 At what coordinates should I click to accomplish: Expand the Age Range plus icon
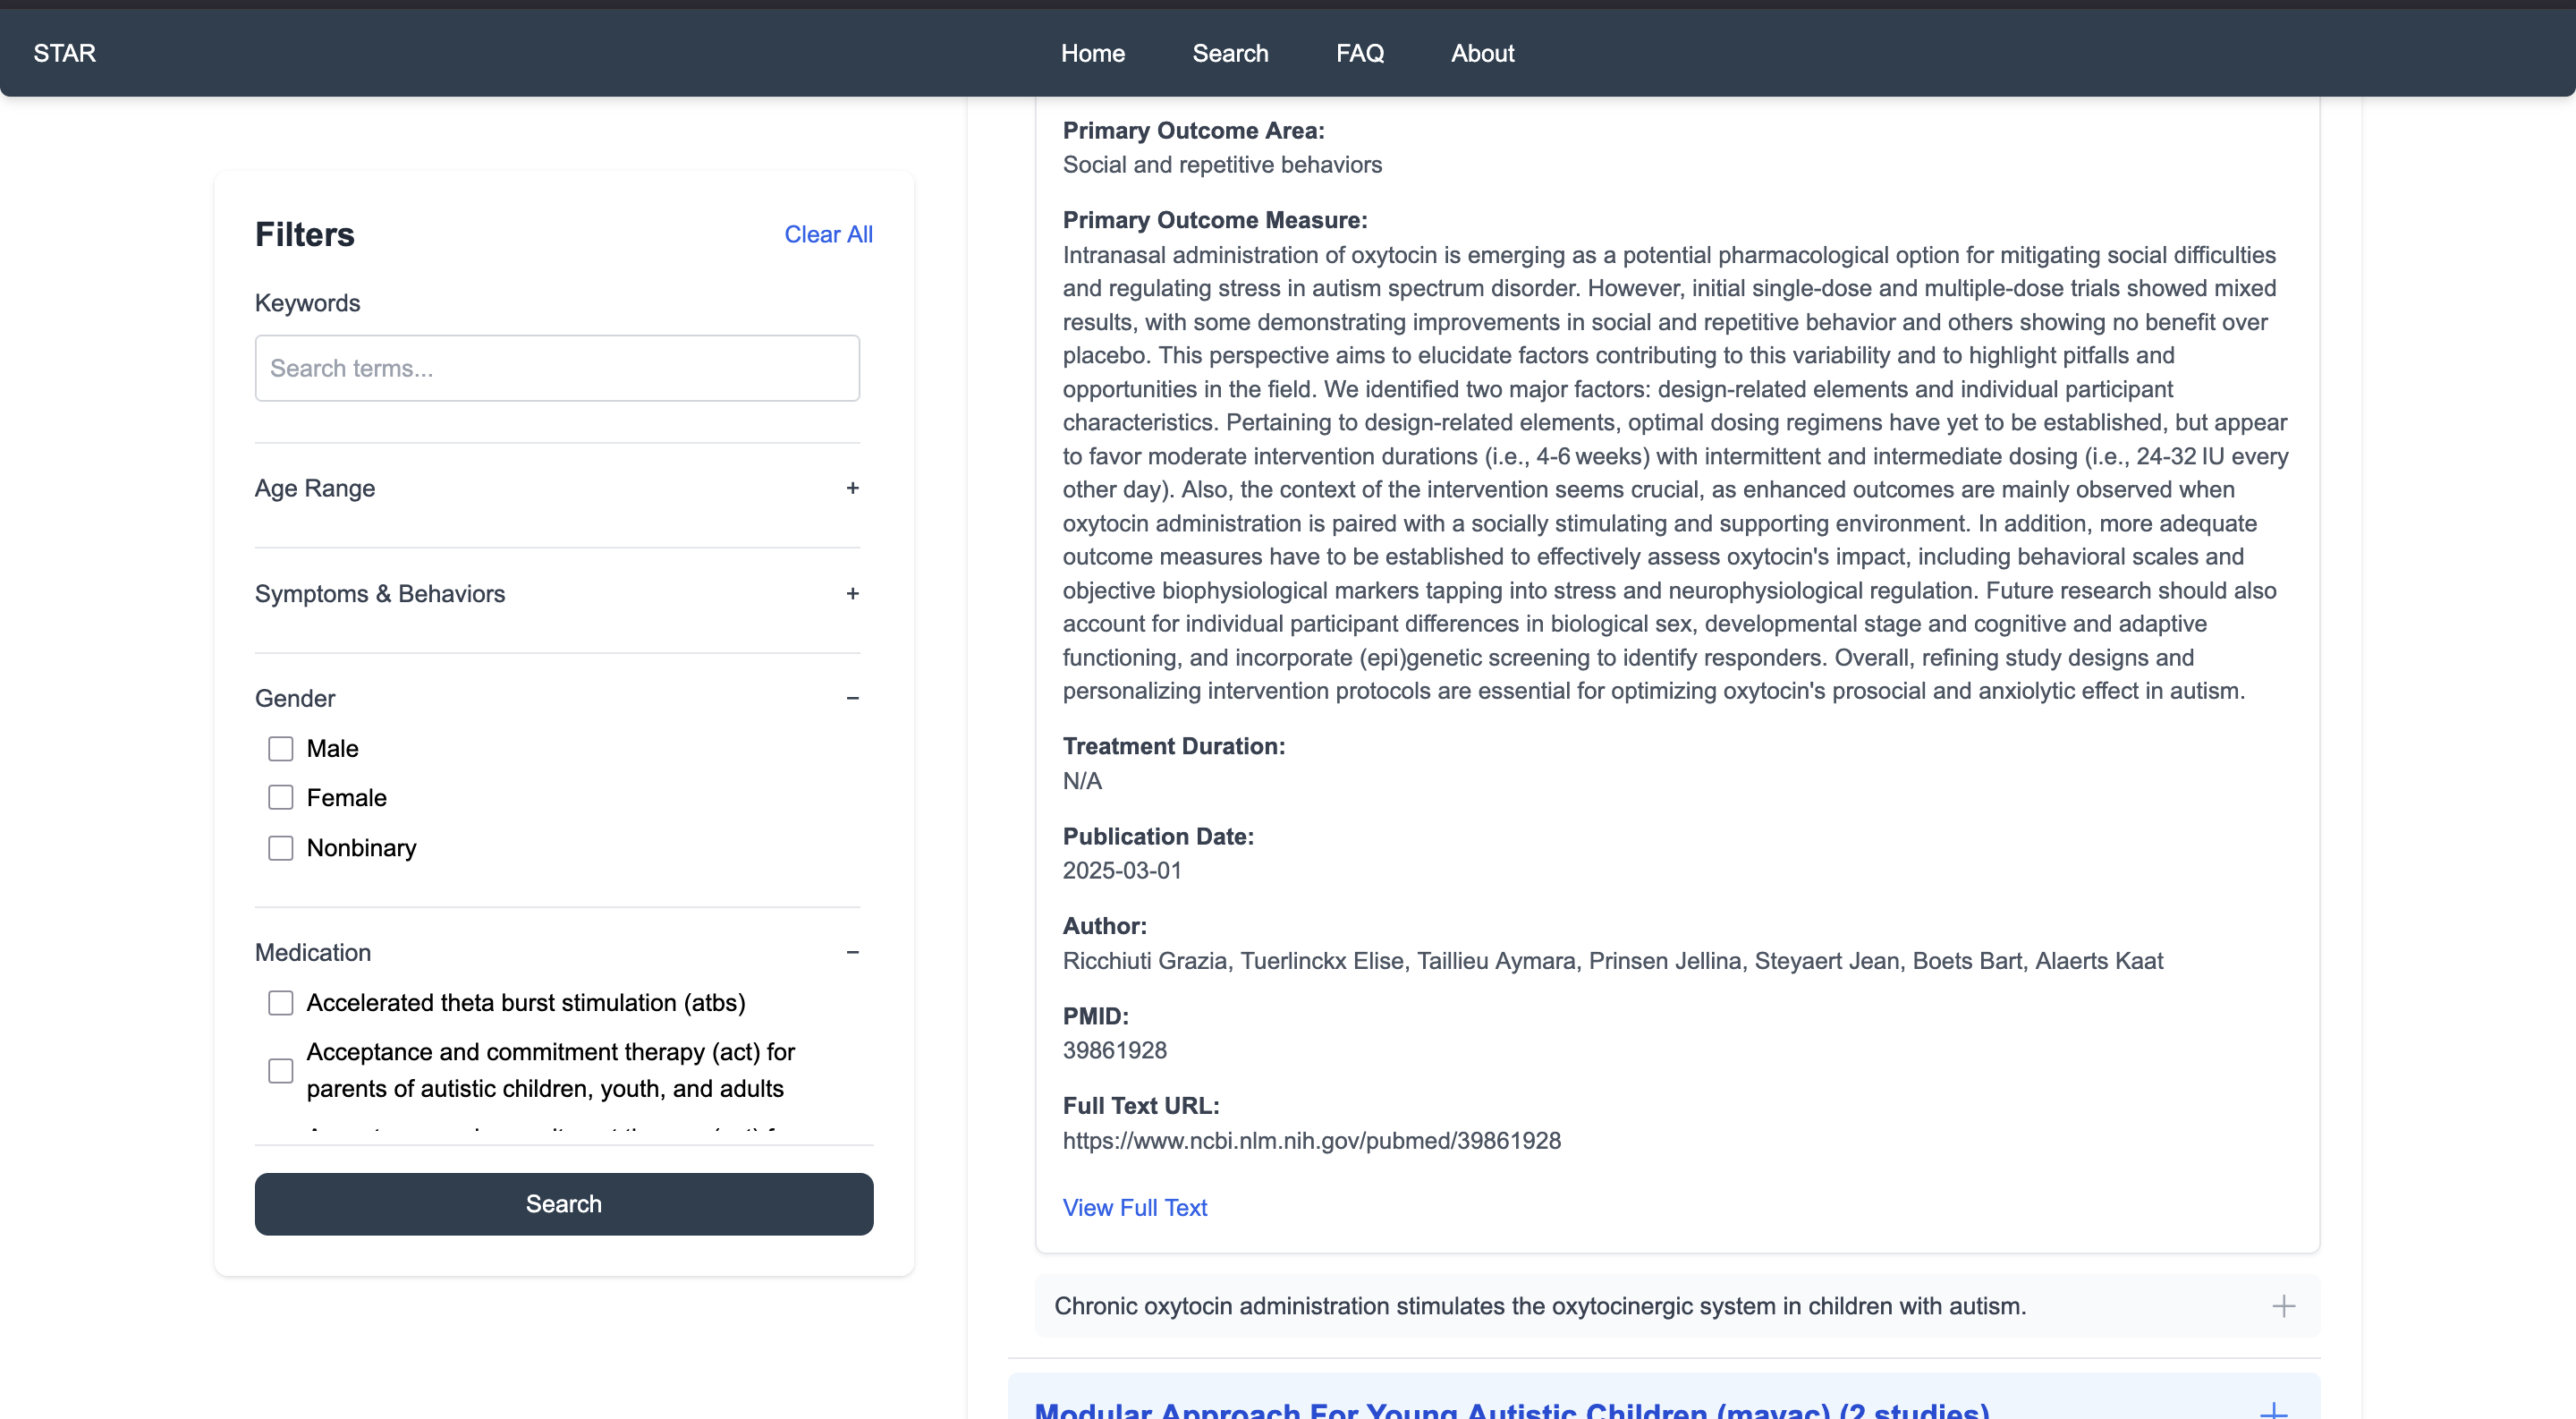coord(852,488)
